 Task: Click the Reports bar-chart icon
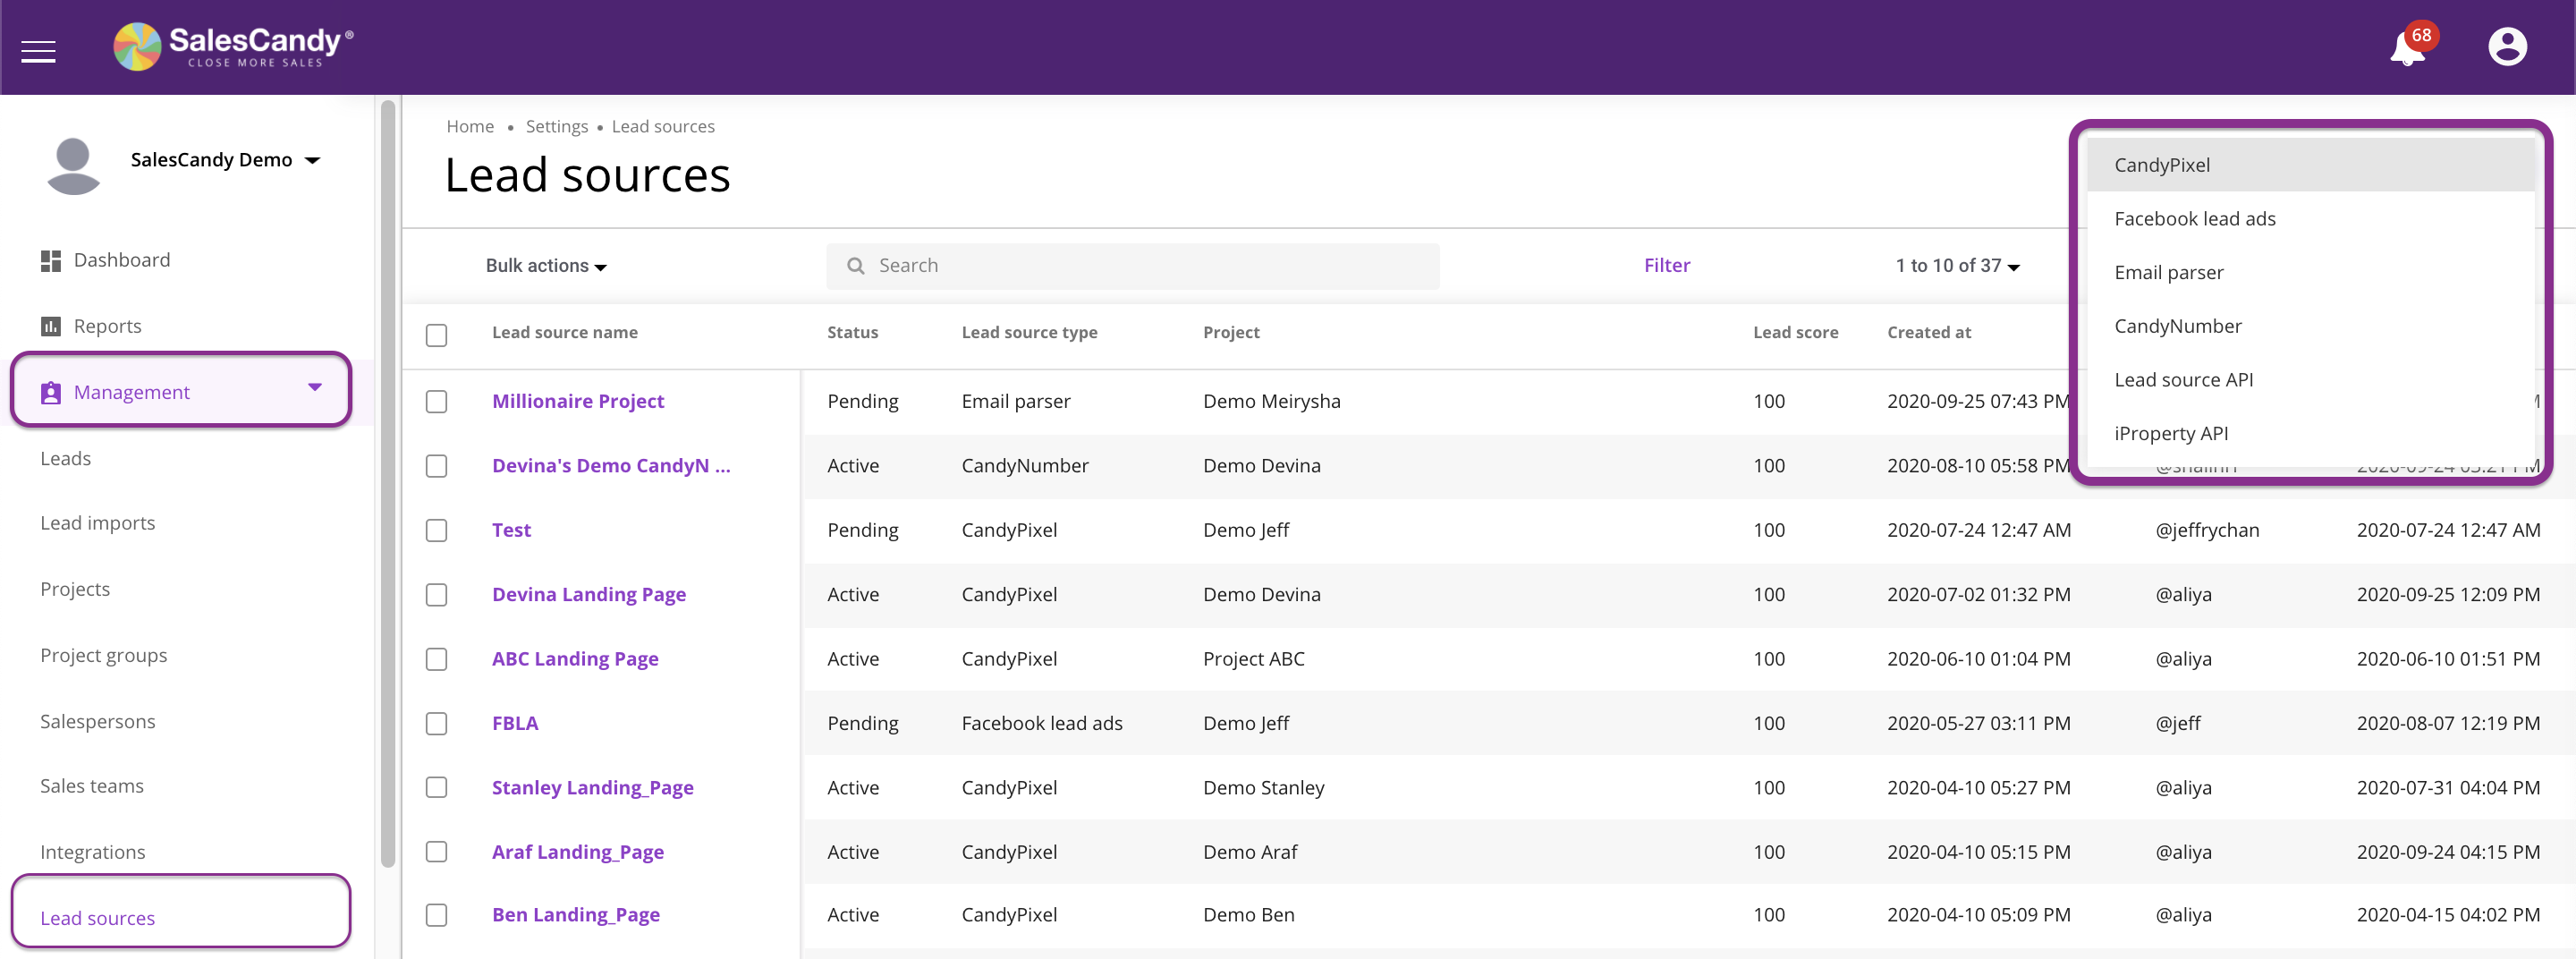coord(51,325)
